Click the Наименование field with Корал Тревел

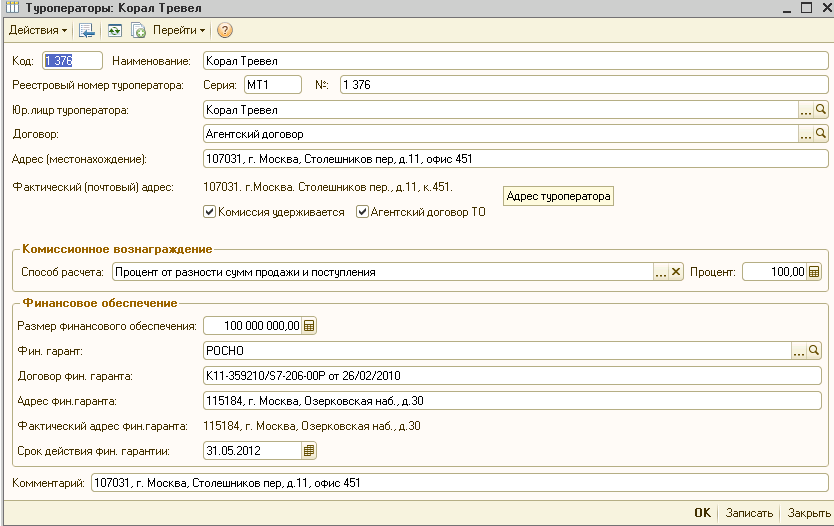pos(515,61)
